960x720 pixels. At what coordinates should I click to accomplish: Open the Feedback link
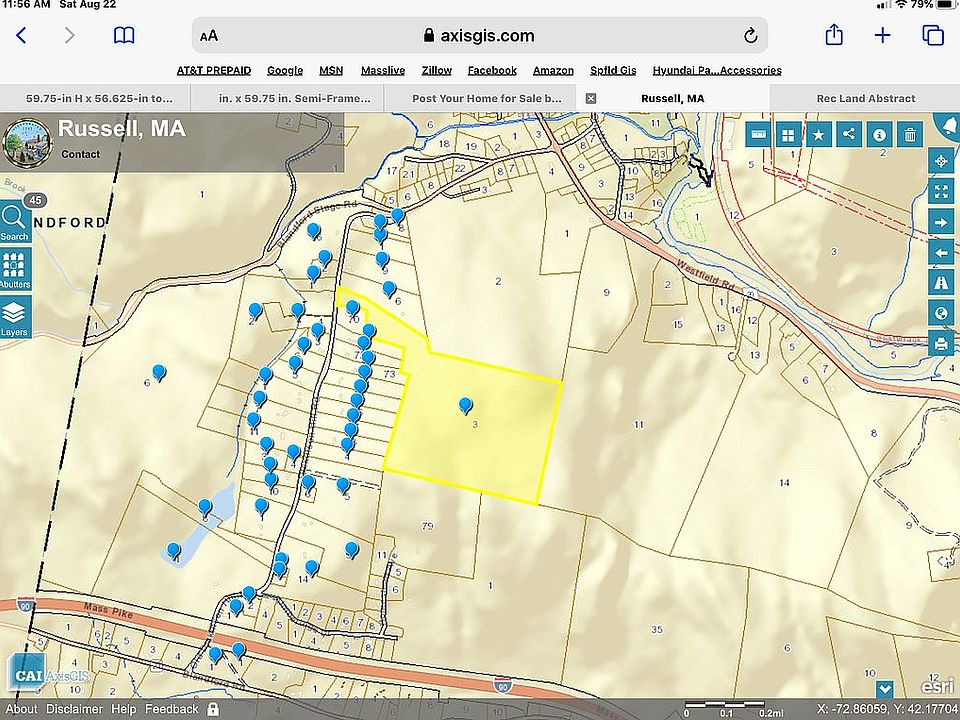(171, 709)
